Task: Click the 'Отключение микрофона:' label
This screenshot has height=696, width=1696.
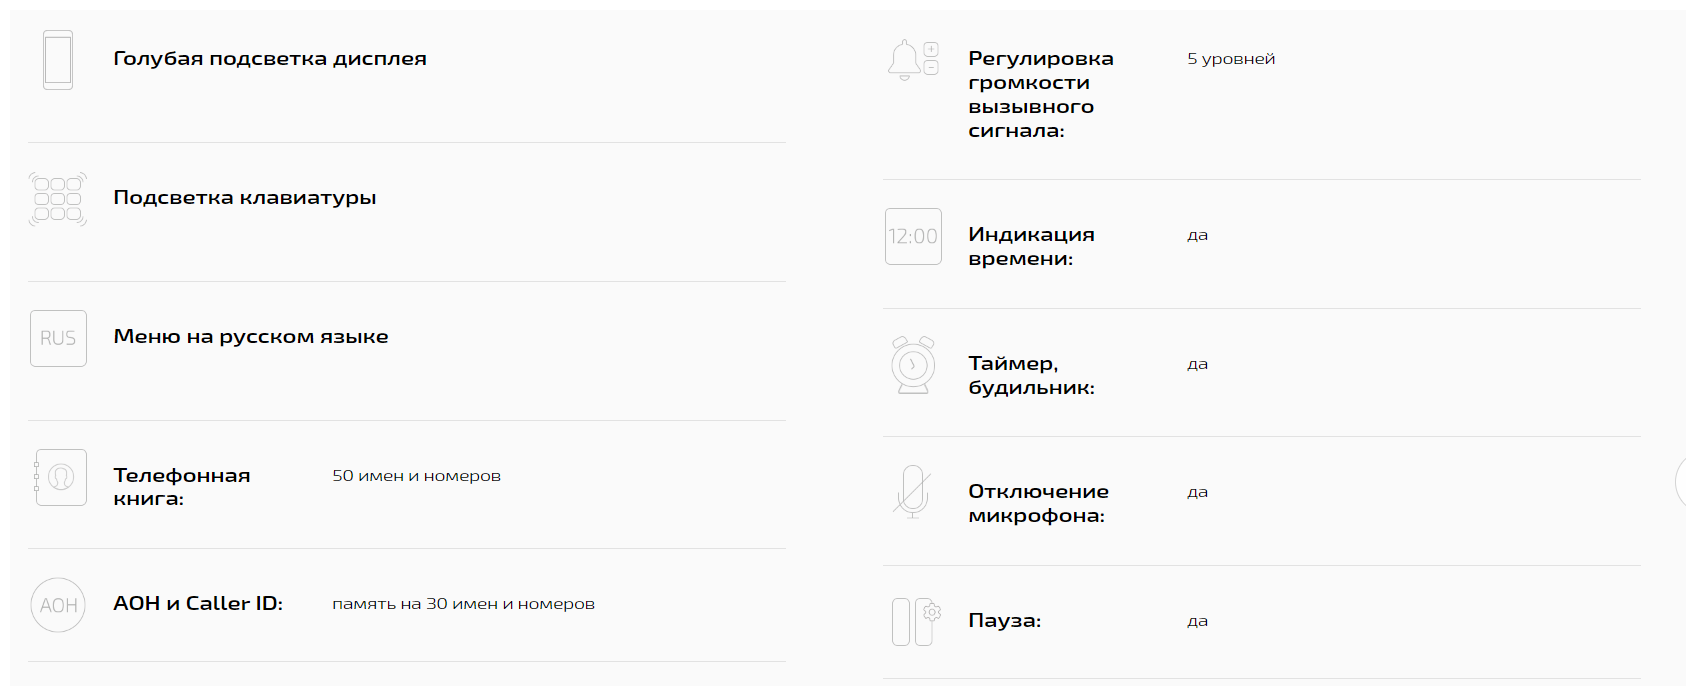Action: click(x=1038, y=504)
